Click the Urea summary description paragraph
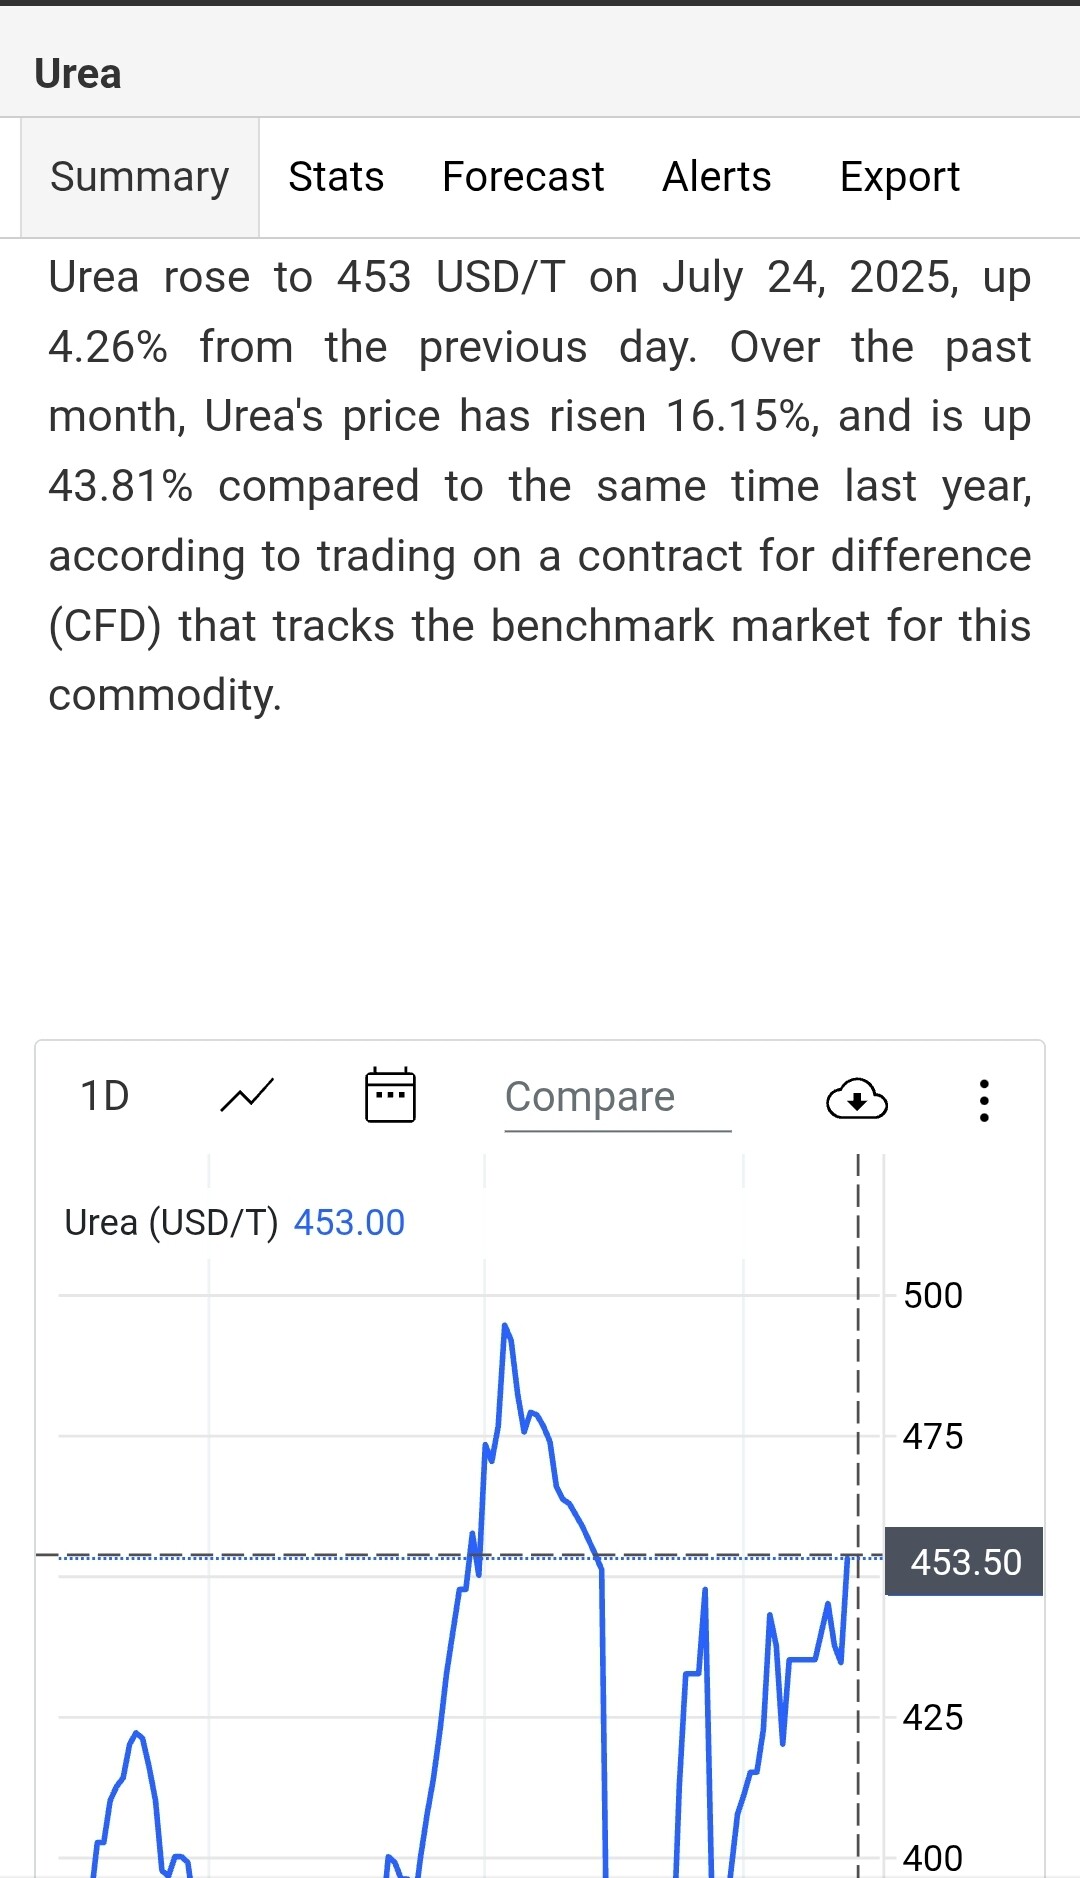The width and height of the screenshot is (1080, 1878). (540, 486)
